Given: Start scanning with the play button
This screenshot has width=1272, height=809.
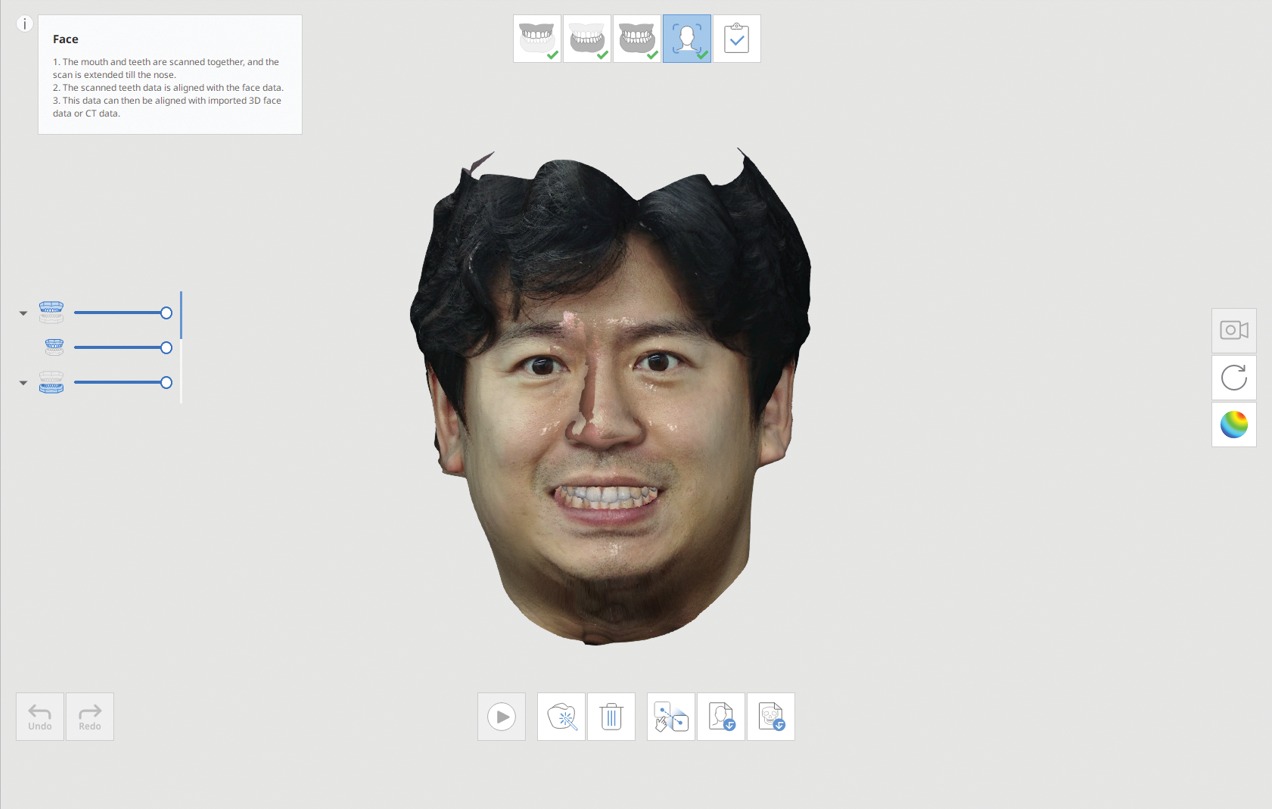Looking at the screenshot, I should pyautogui.click(x=501, y=716).
